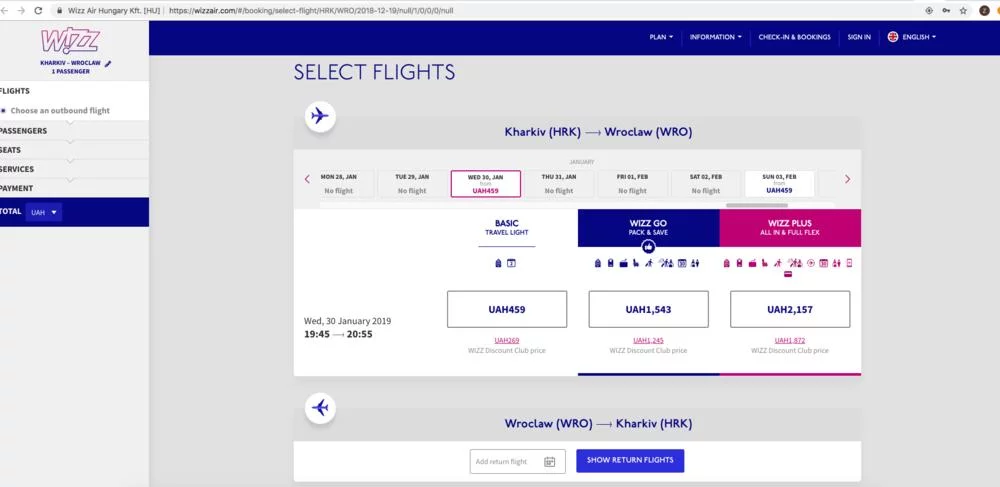Open the Information menu

pos(715,37)
